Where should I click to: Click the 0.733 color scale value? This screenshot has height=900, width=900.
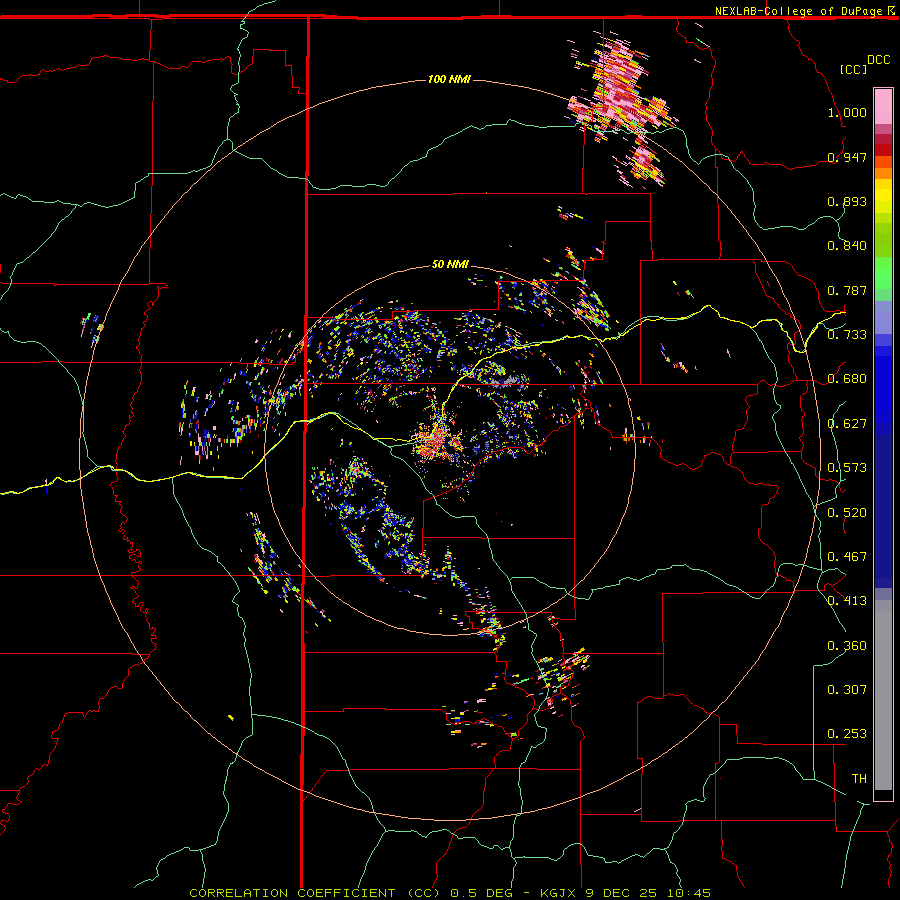pos(847,334)
